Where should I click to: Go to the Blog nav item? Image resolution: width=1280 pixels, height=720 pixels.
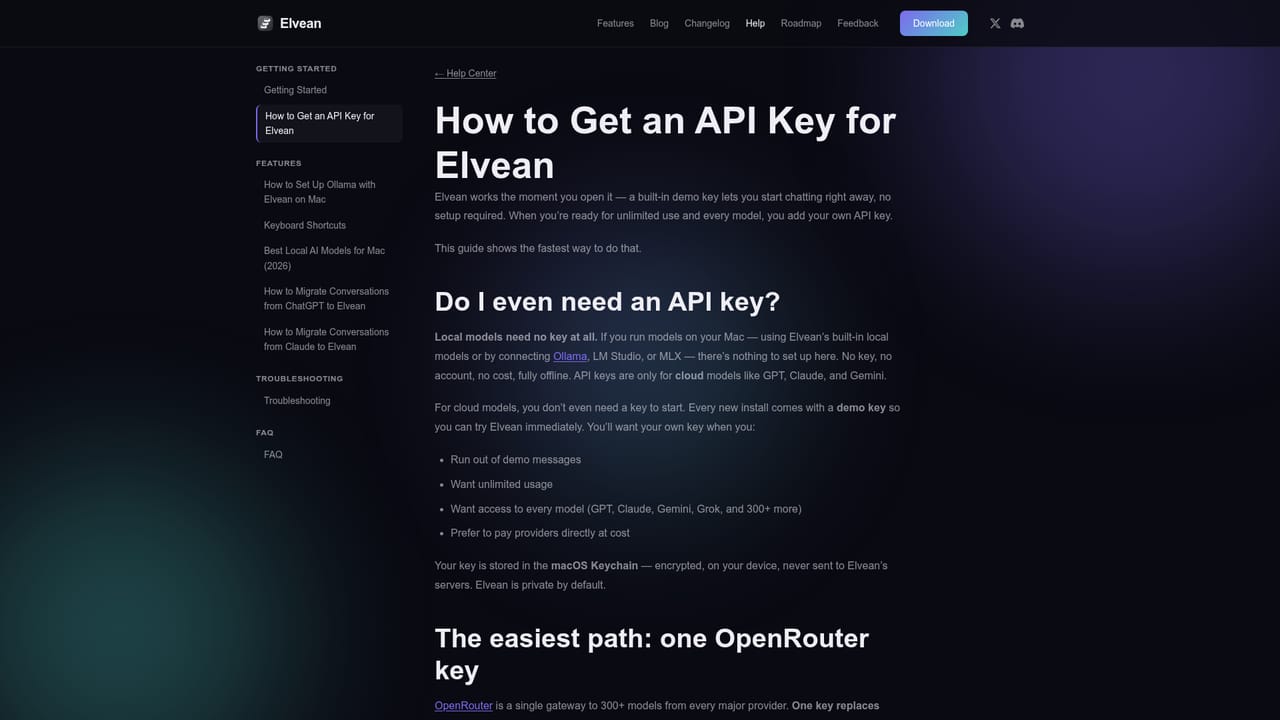(x=659, y=23)
